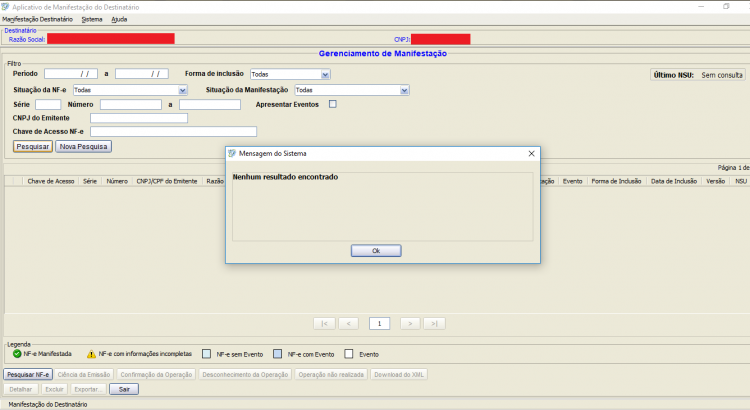Toggle the Apresentar Eventos checkbox

pos(332,104)
